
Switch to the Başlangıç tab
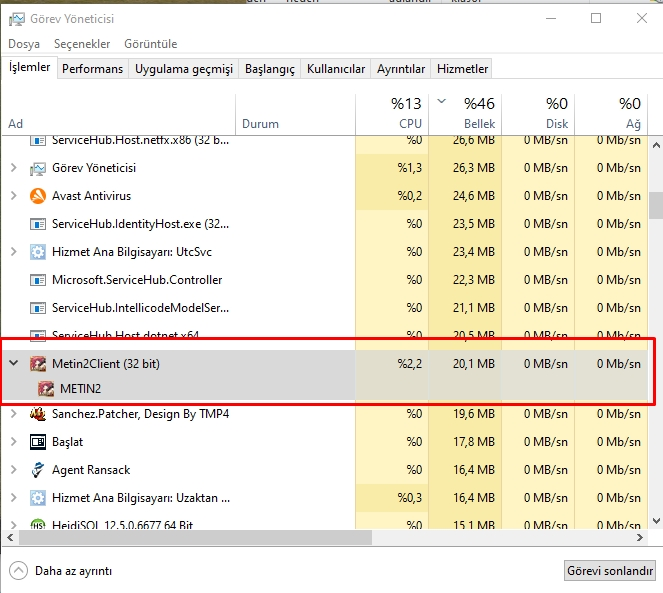[x=270, y=69]
